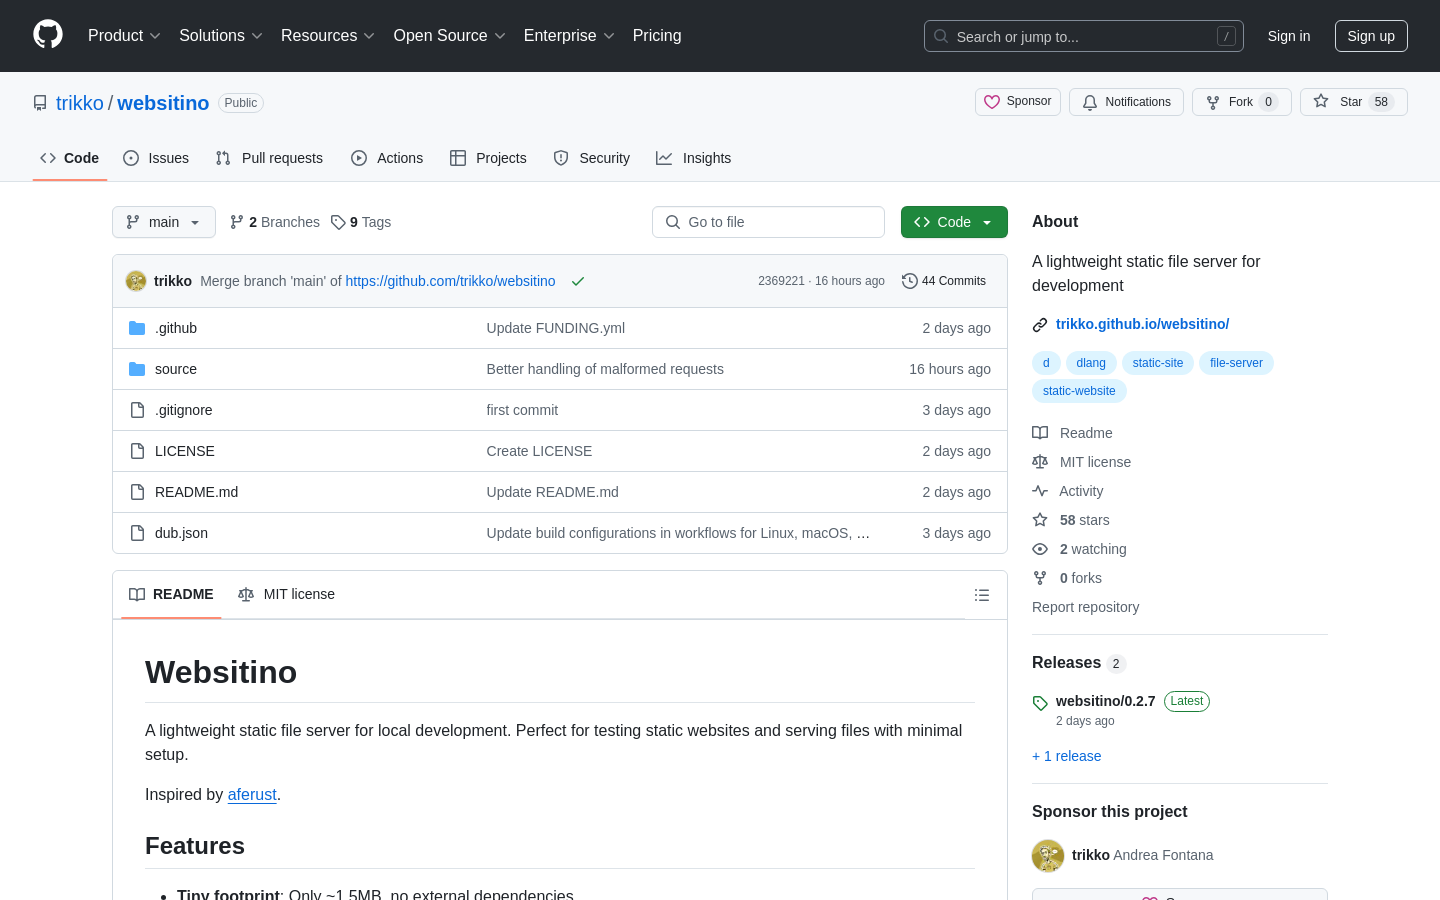This screenshot has width=1440, height=900.
Task: Click the eye icon next to watching
Action: (x=1040, y=549)
